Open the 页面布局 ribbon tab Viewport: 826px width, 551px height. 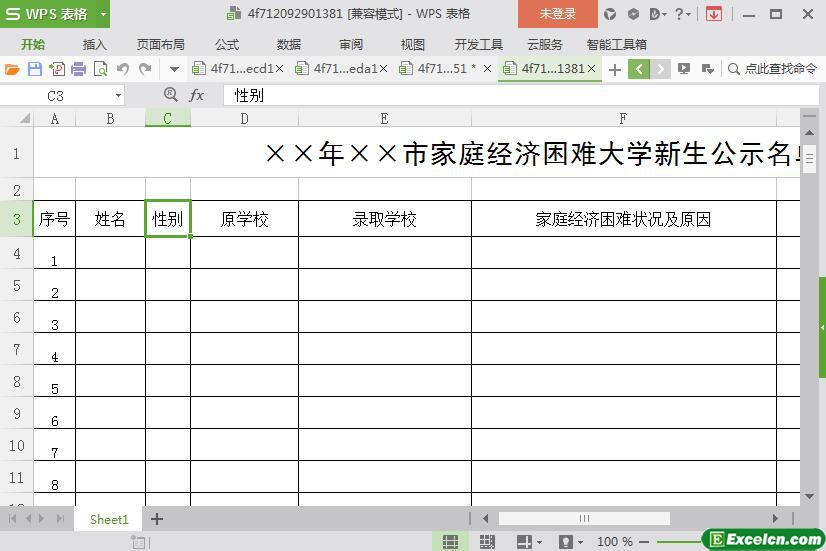point(161,44)
